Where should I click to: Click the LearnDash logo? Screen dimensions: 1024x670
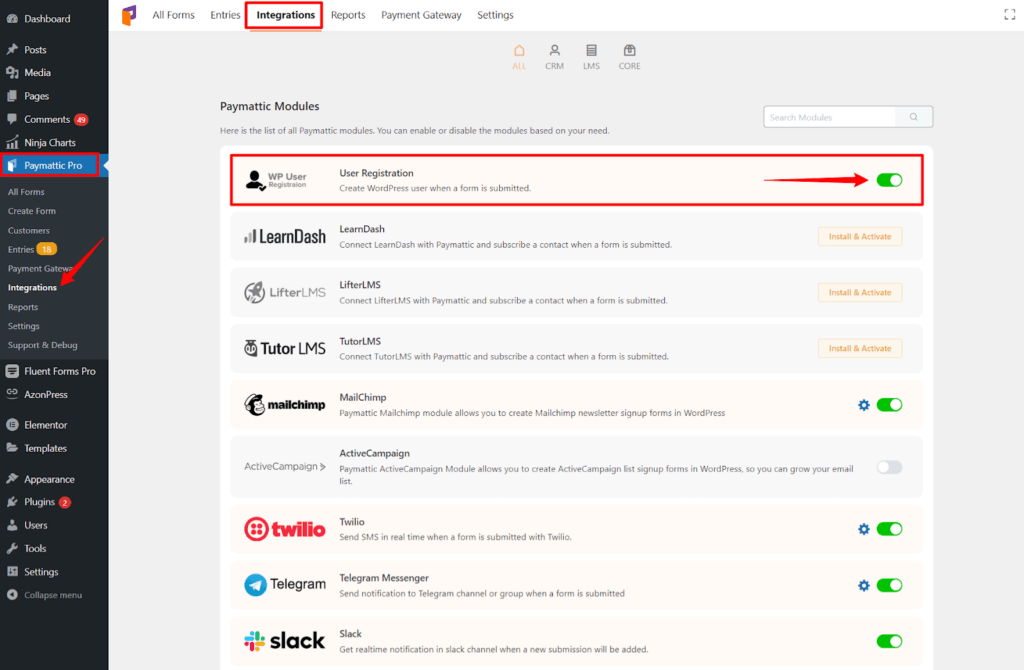(x=285, y=236)
